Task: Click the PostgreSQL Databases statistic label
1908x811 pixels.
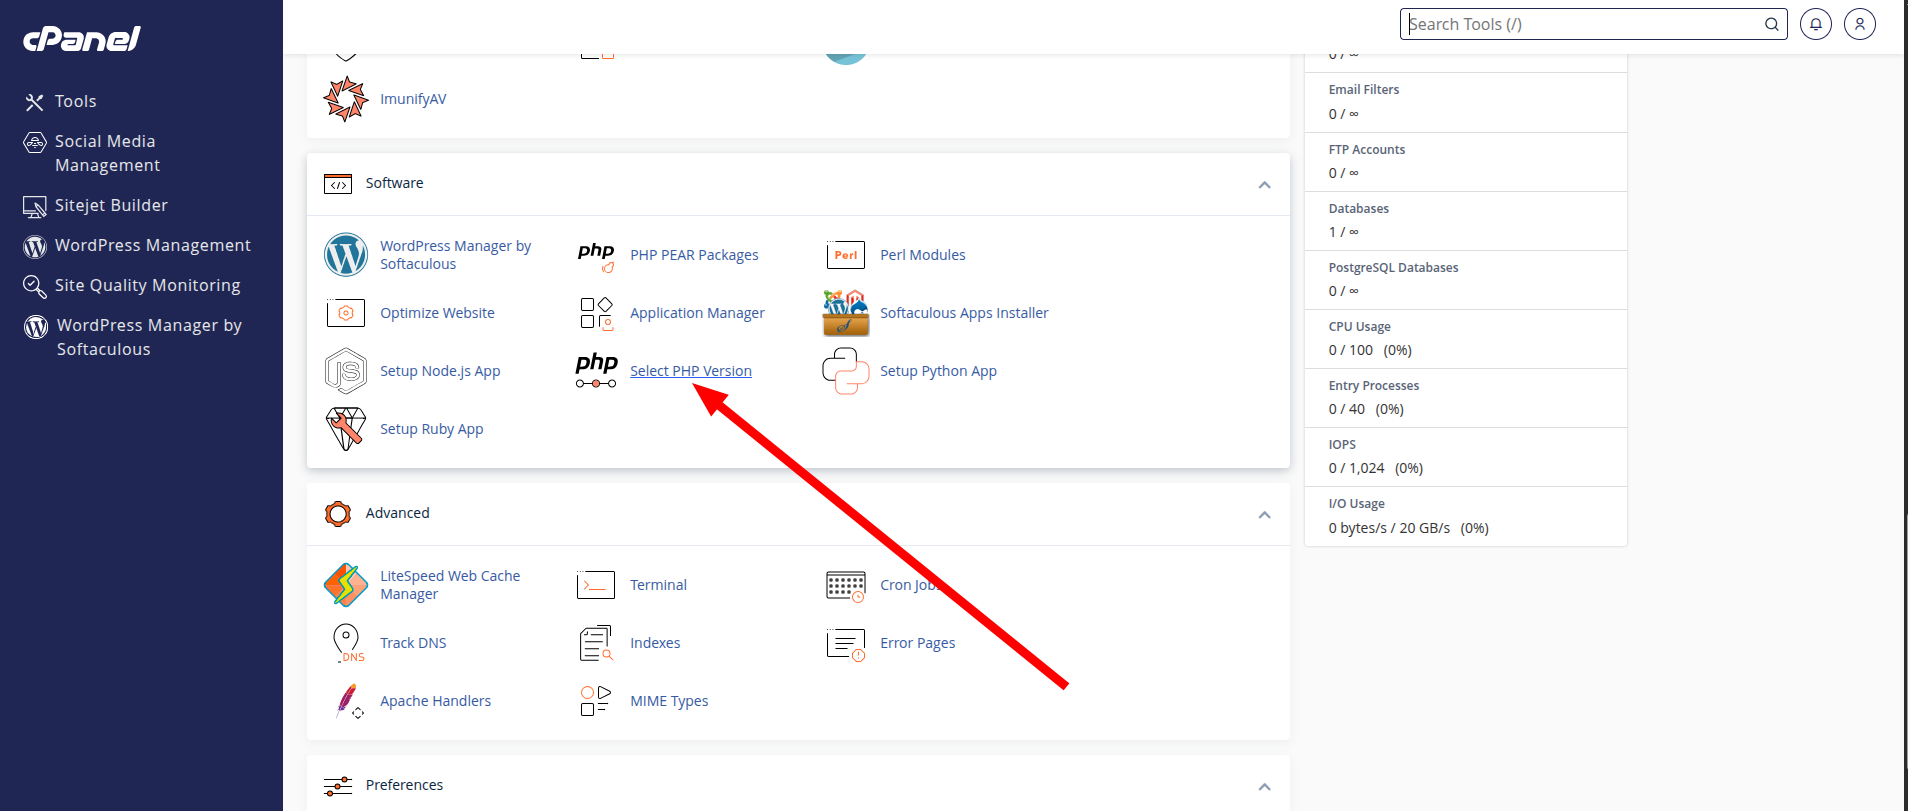Action: 1393,268
